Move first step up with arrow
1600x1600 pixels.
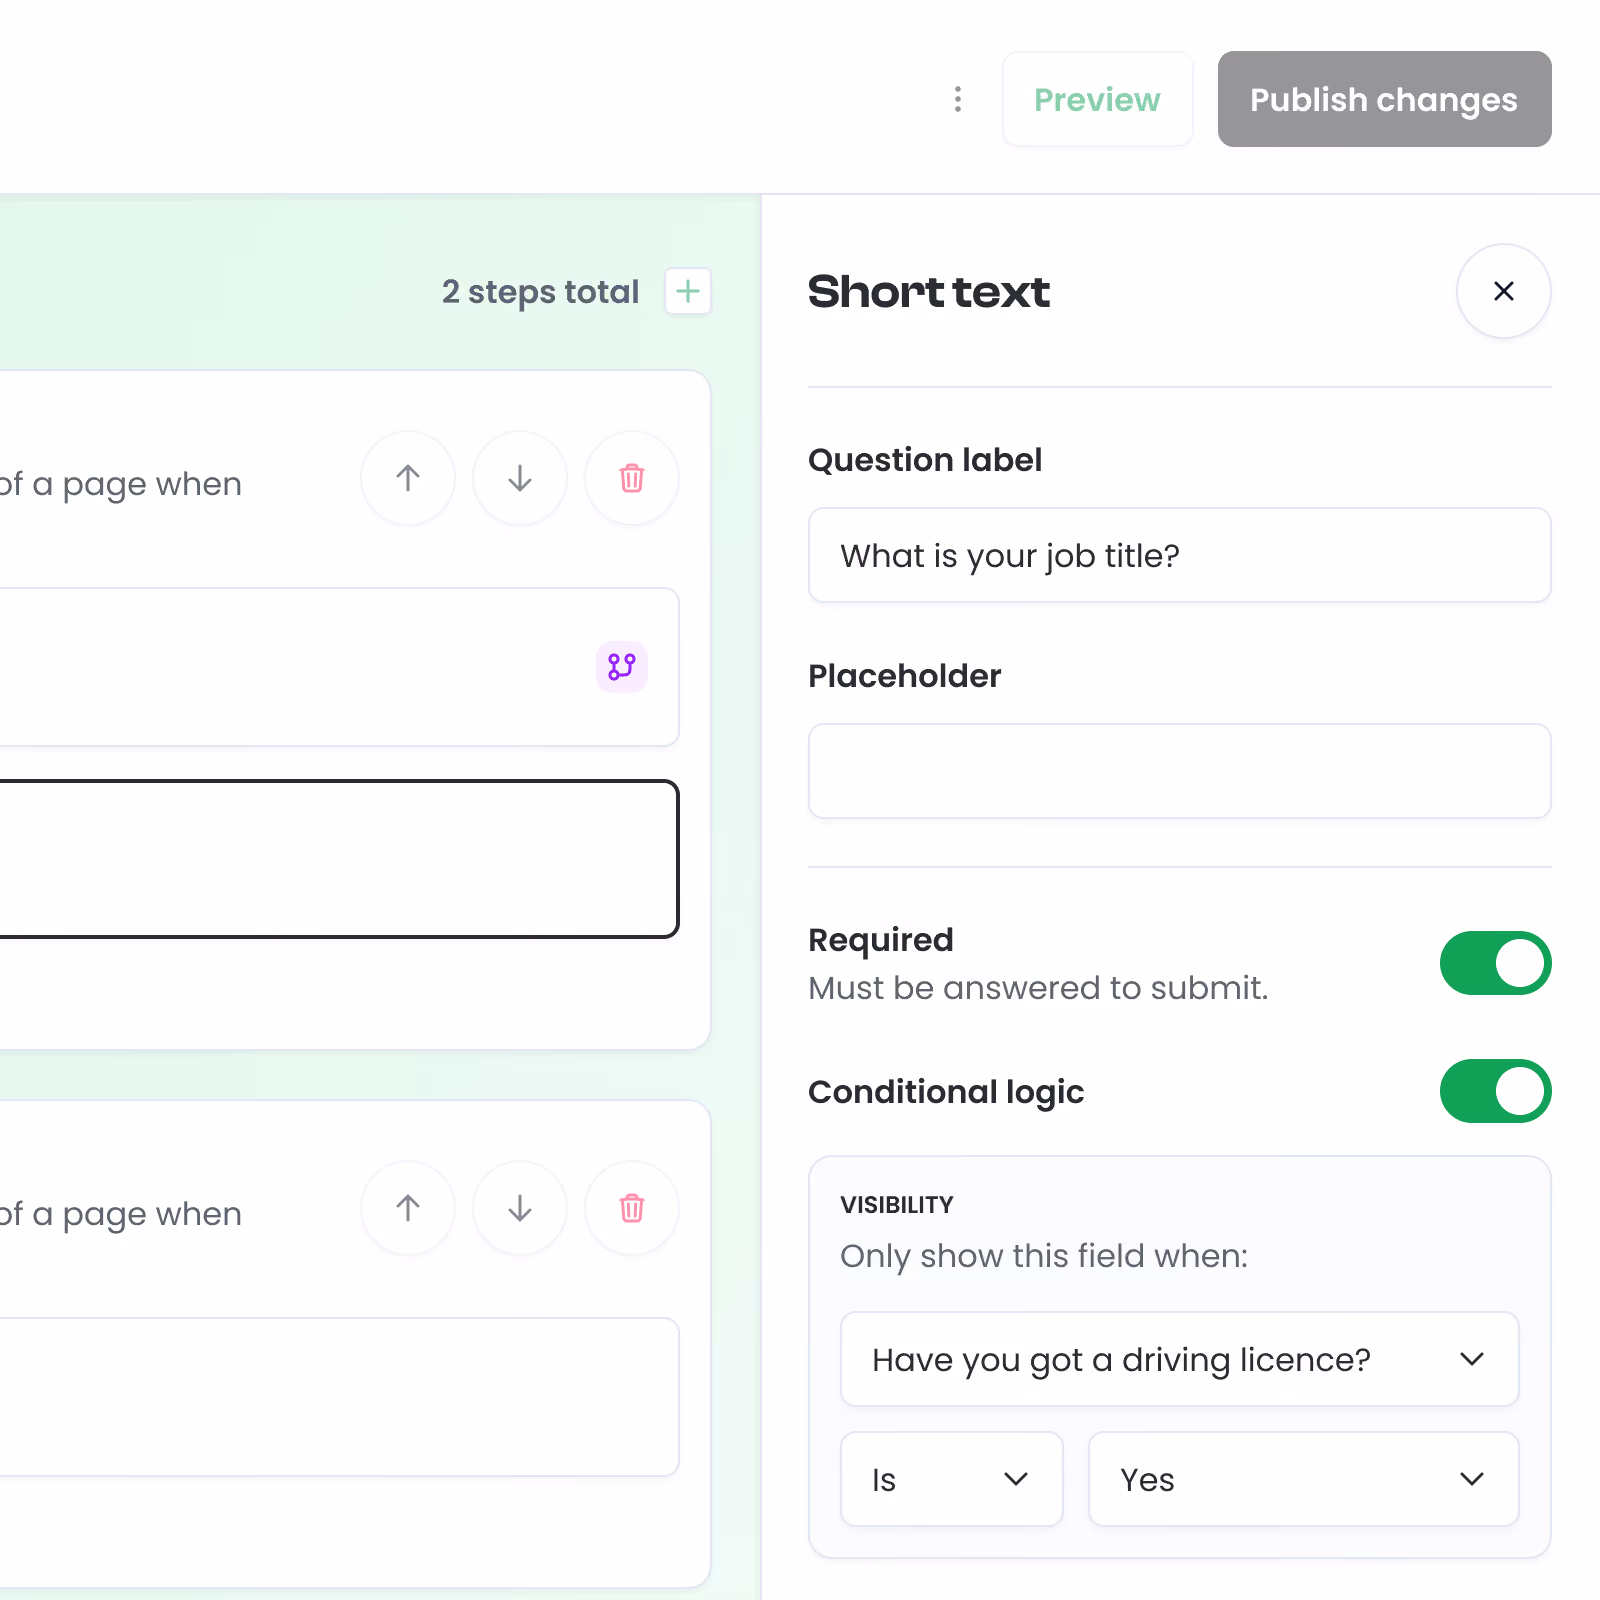(x=408, y=478)
